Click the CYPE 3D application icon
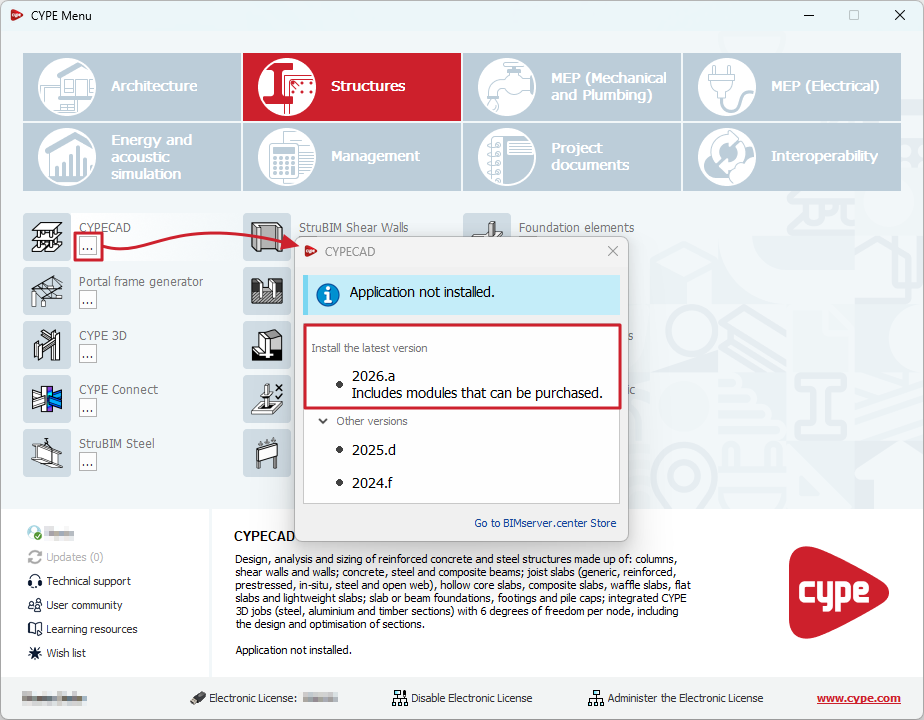The image size is (924, 720). click(x=46, y=345)
